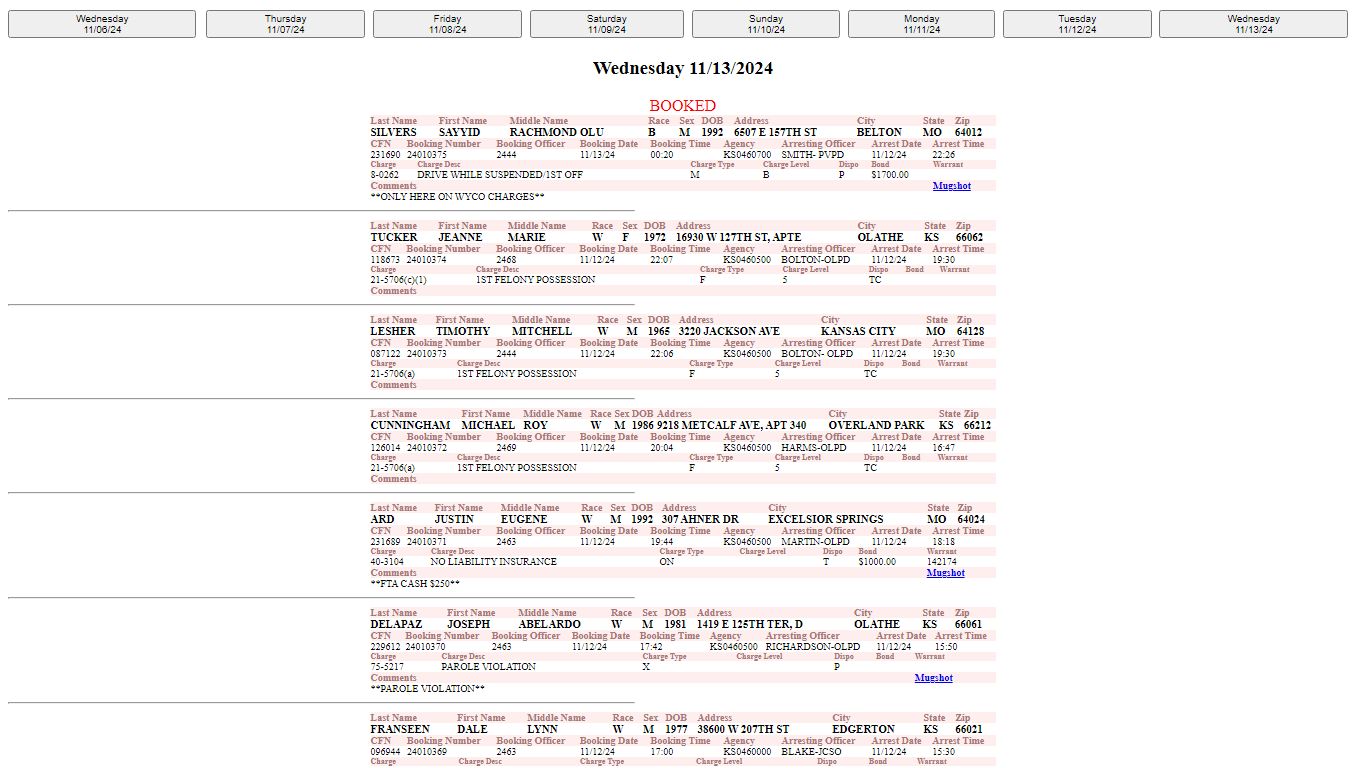Viewport: 1366px width, 768px height.
Task: Click charge code 21-5706(c)(1)
Action: point(398,280)
